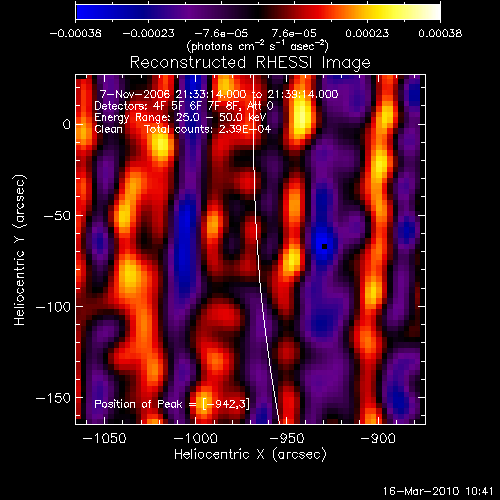Click the color bar value '-0.00023'

(148, 33)
